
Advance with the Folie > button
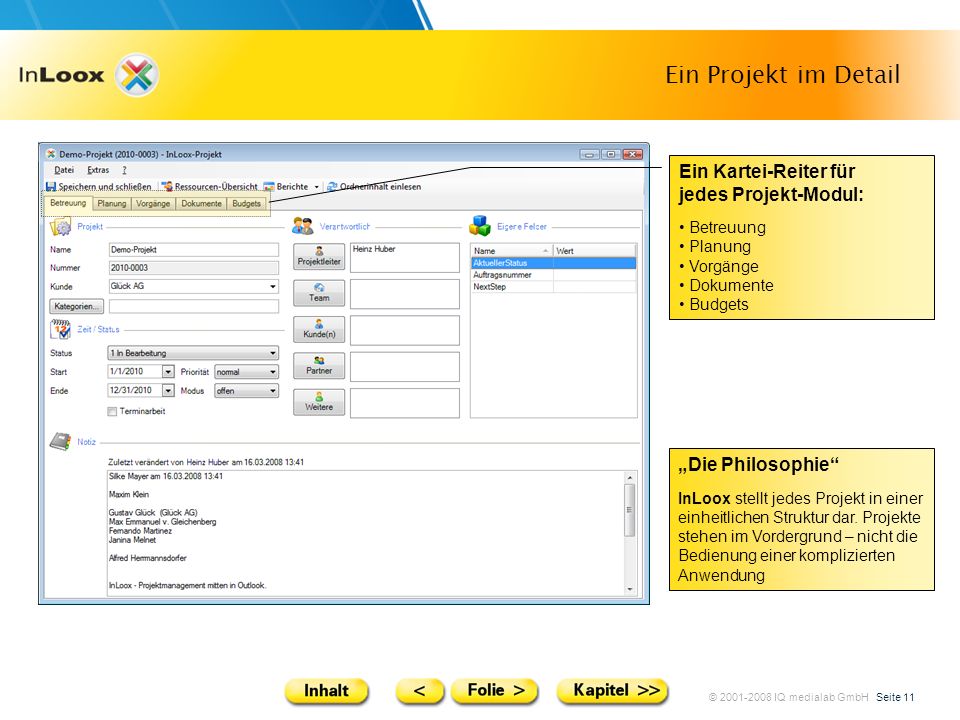(495, 691)
